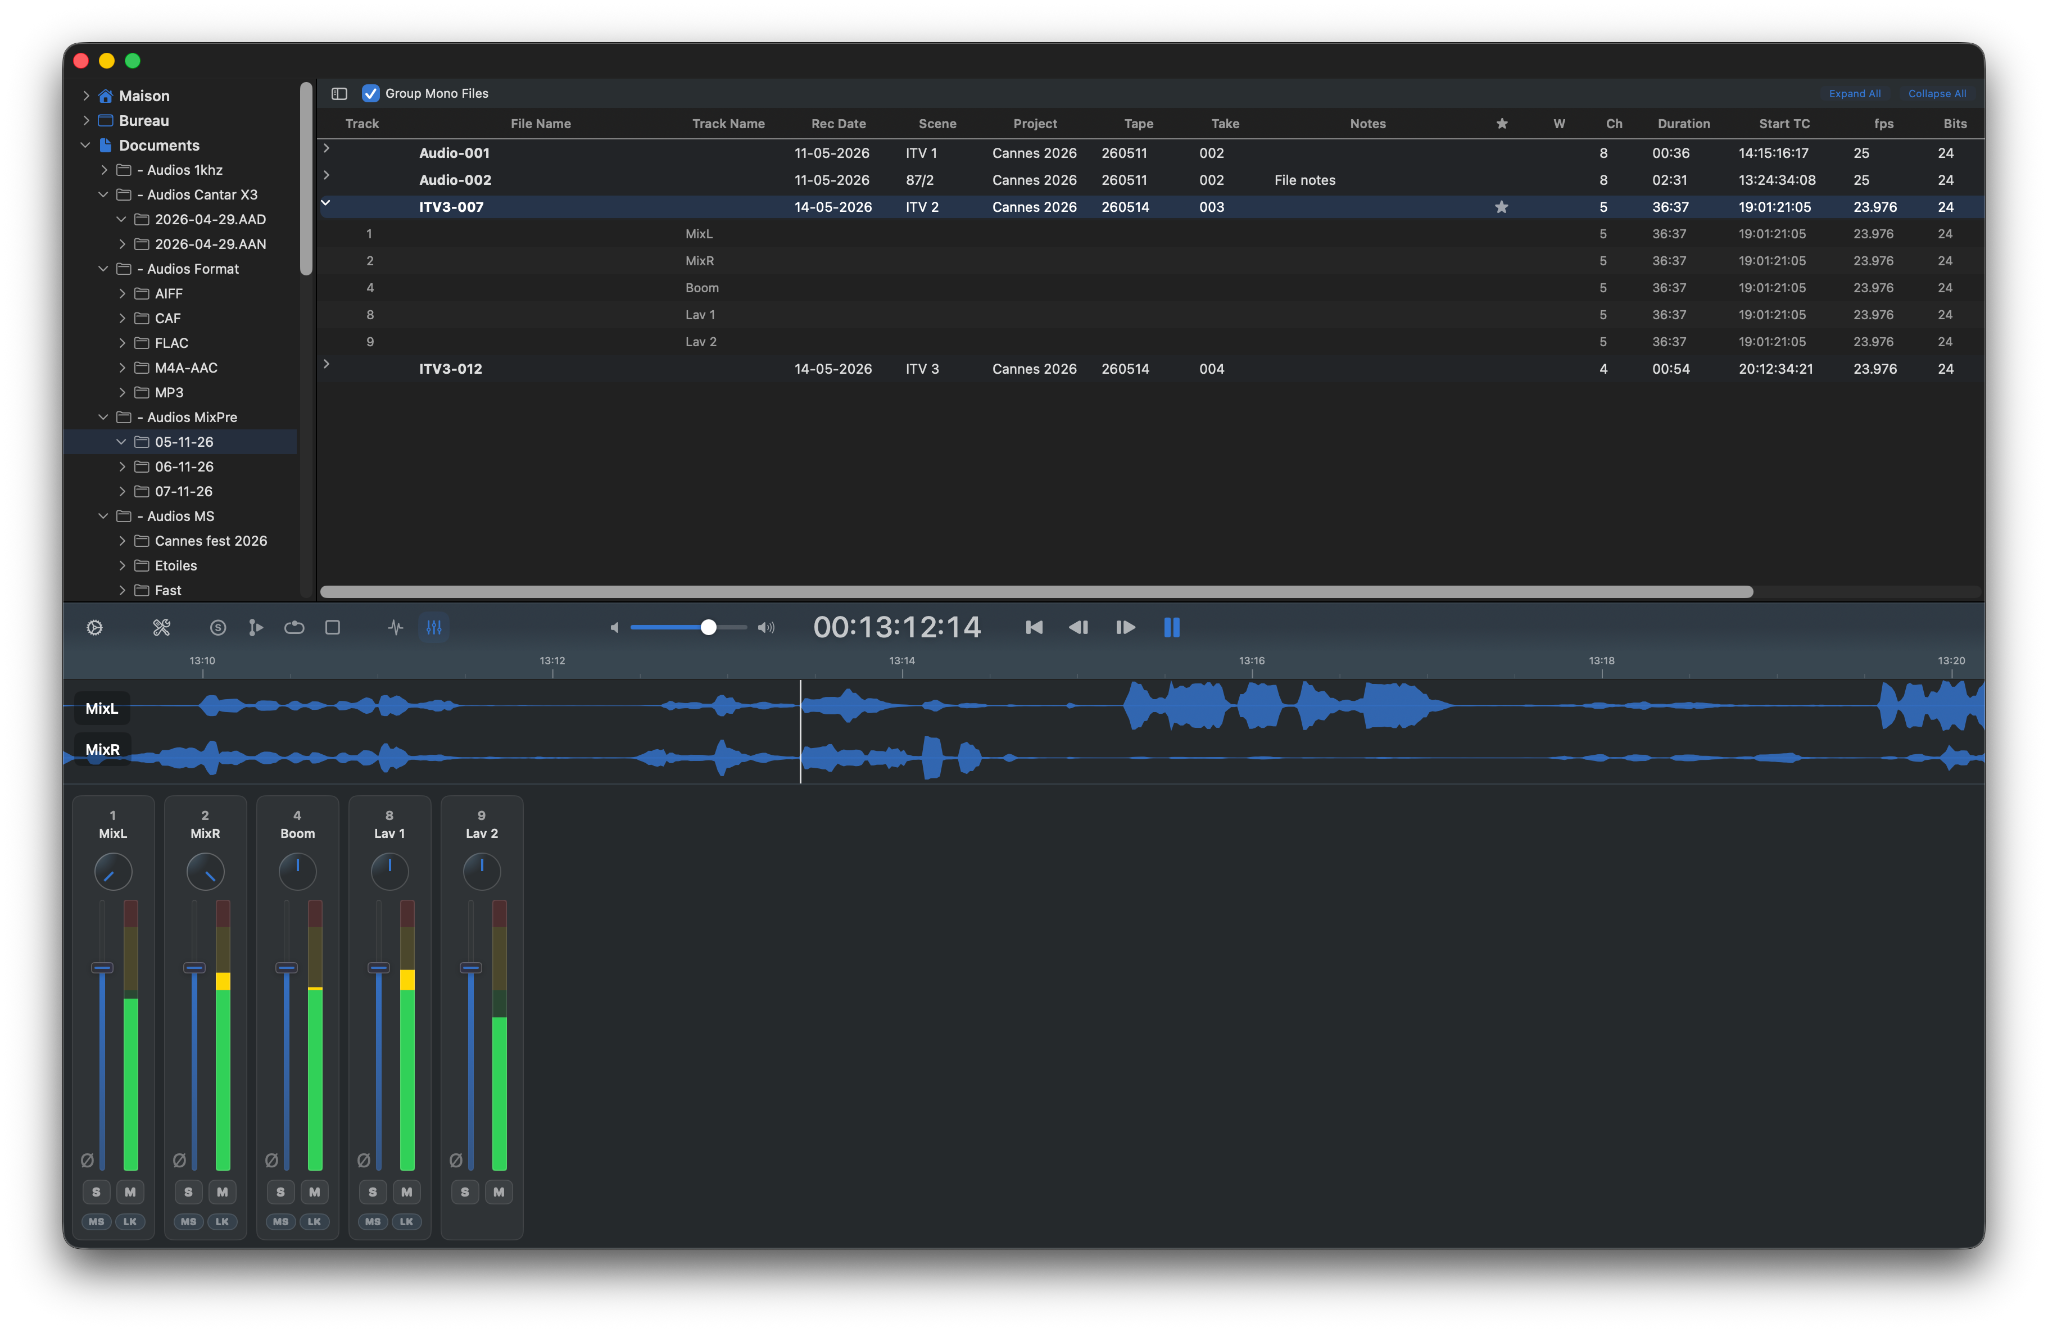Mute the Lav 1 channel

coord(407,1192)
